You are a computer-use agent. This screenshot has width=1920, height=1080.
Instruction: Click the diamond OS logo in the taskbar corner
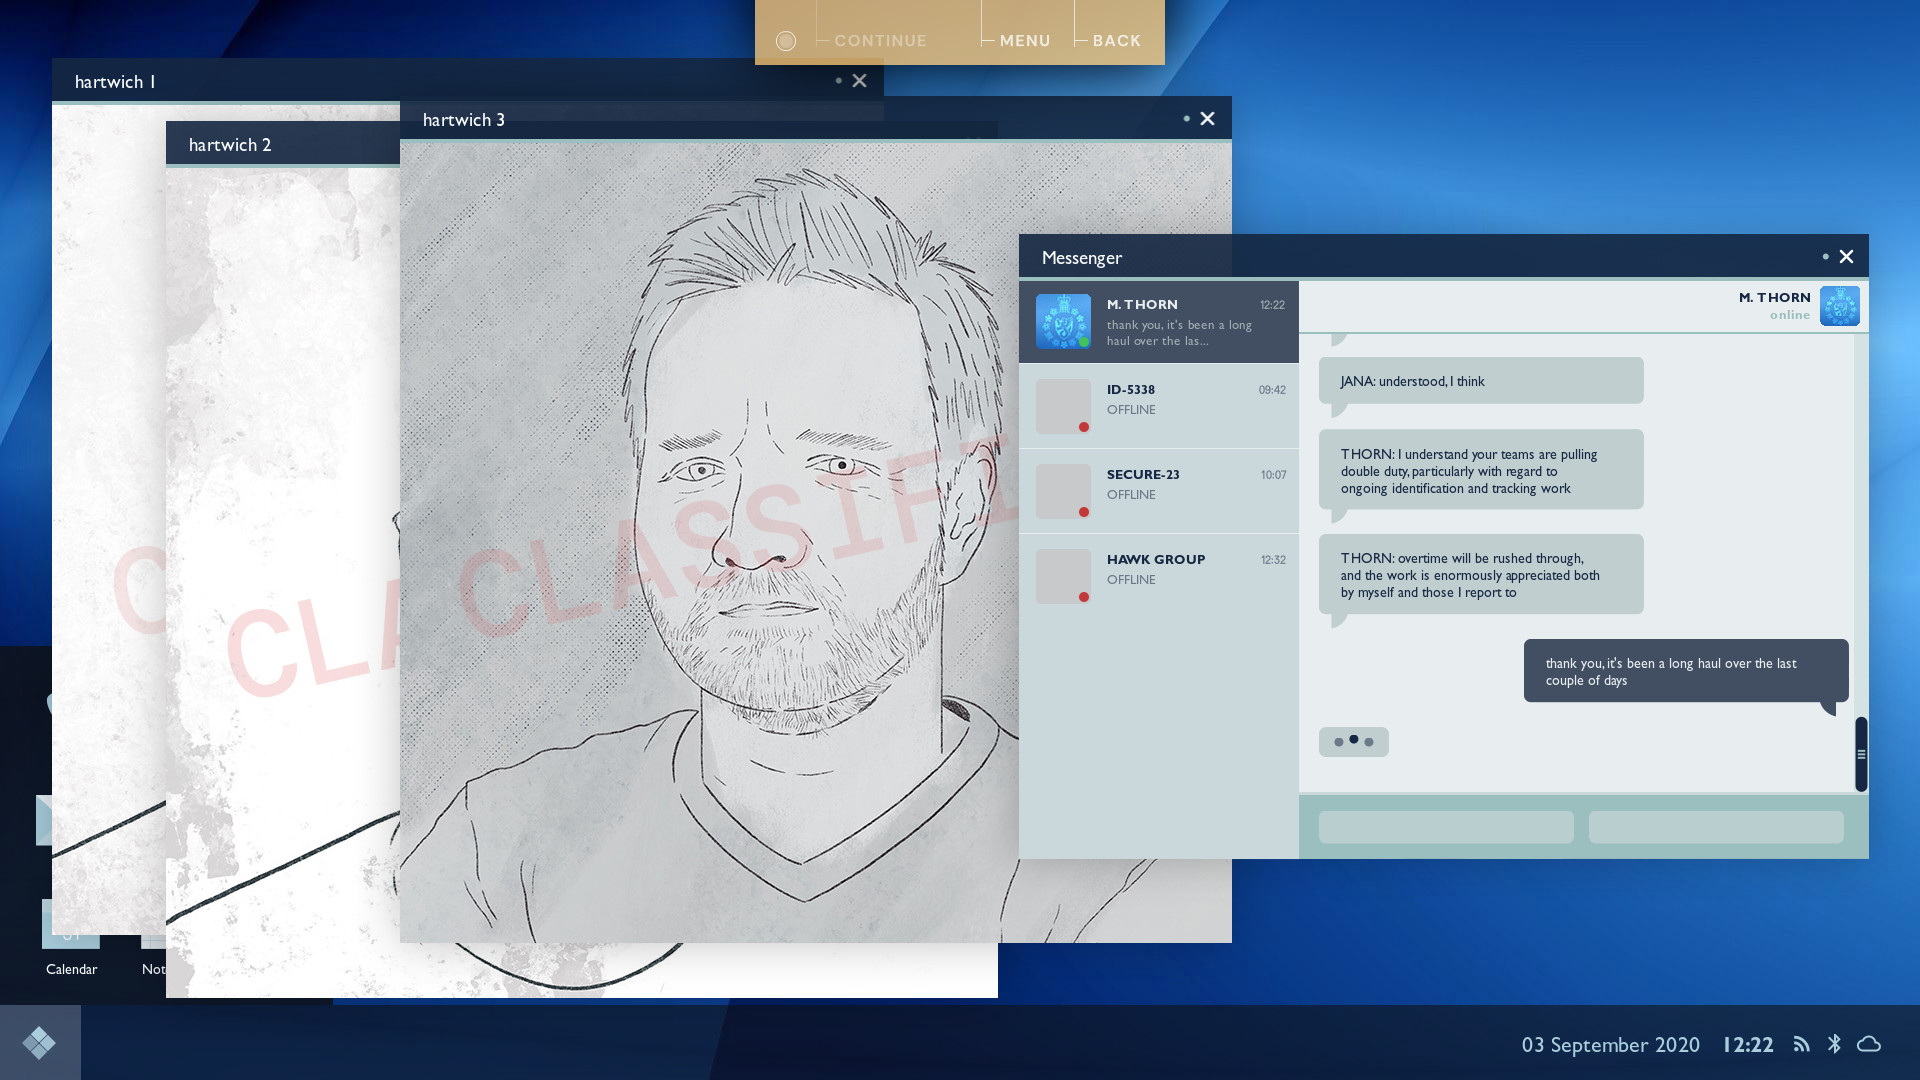(40, 1042)
